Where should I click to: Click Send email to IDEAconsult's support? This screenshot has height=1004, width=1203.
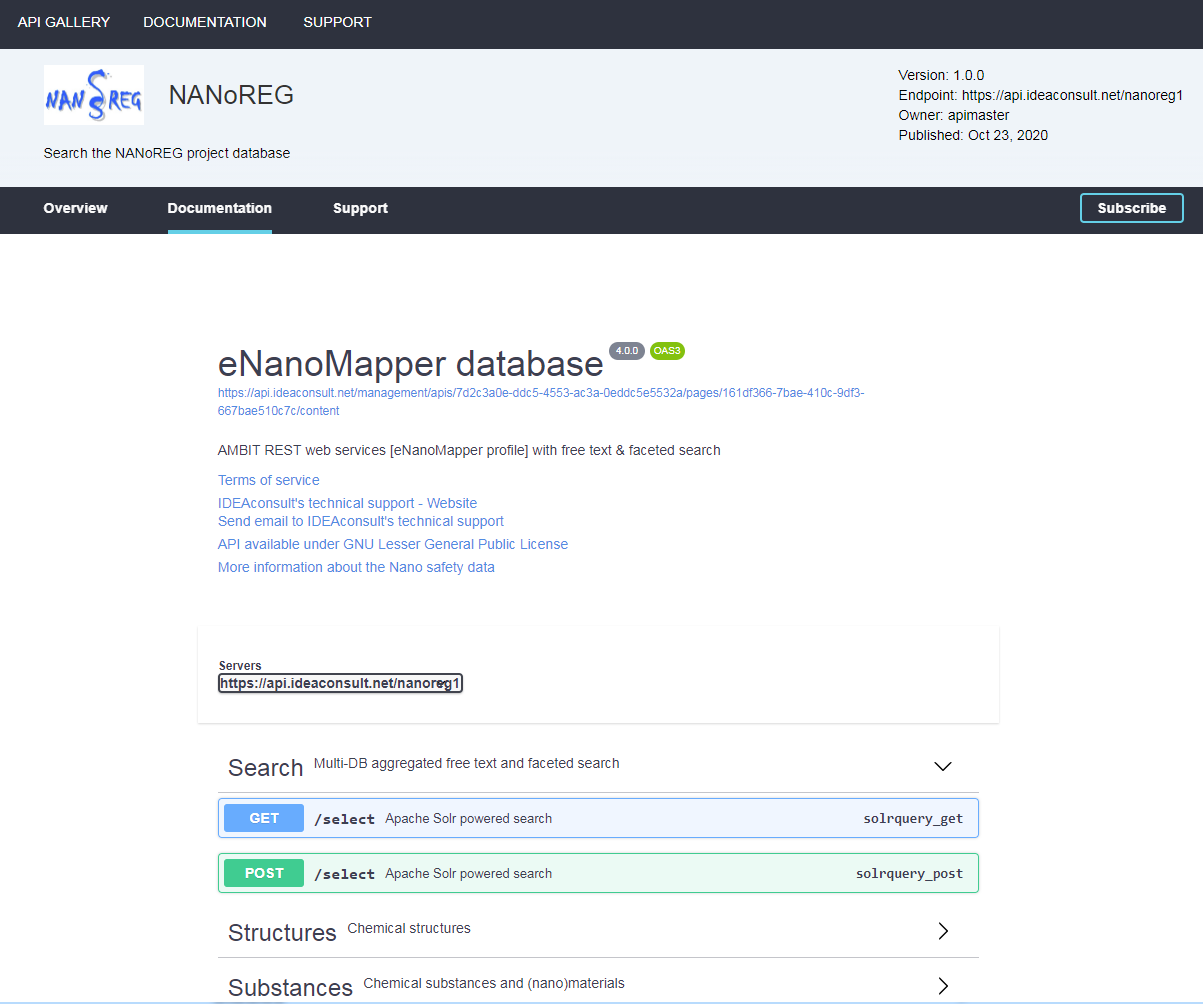(x=360, y=521)
